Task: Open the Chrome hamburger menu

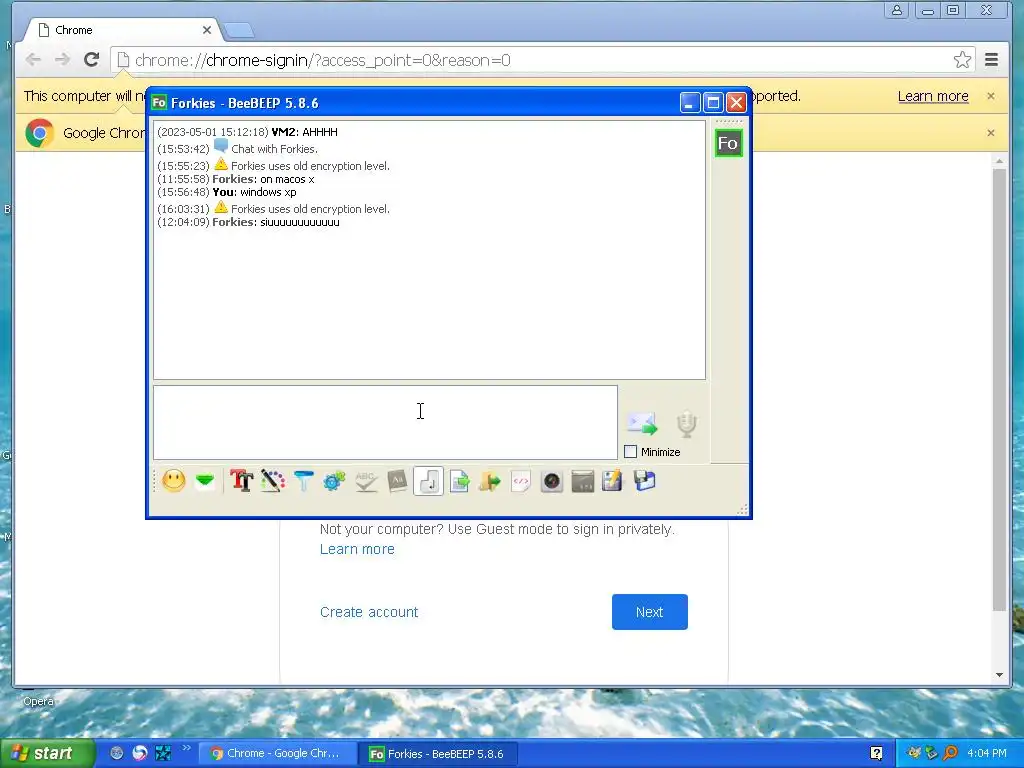Action: click(991, 60)
